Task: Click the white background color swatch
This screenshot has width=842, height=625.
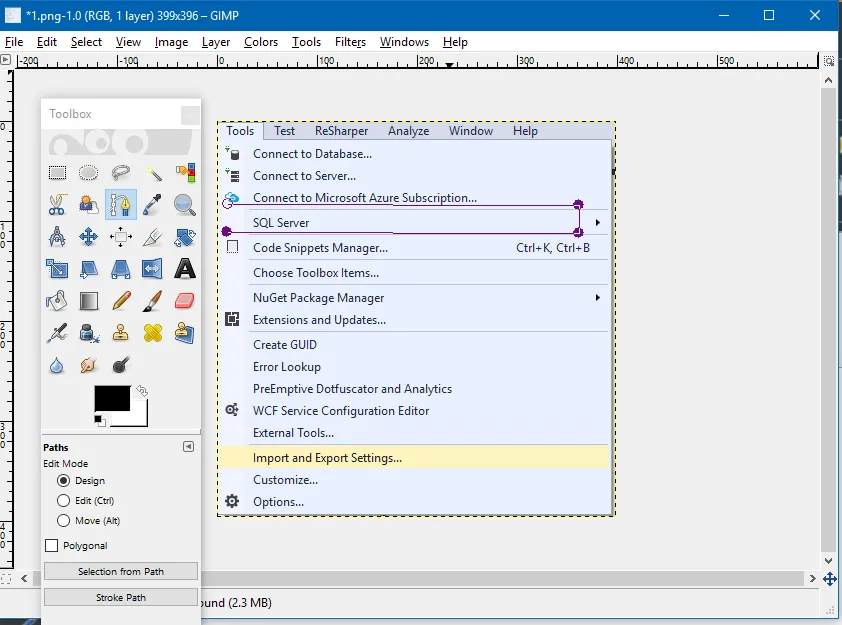Action: pos(137,417)
